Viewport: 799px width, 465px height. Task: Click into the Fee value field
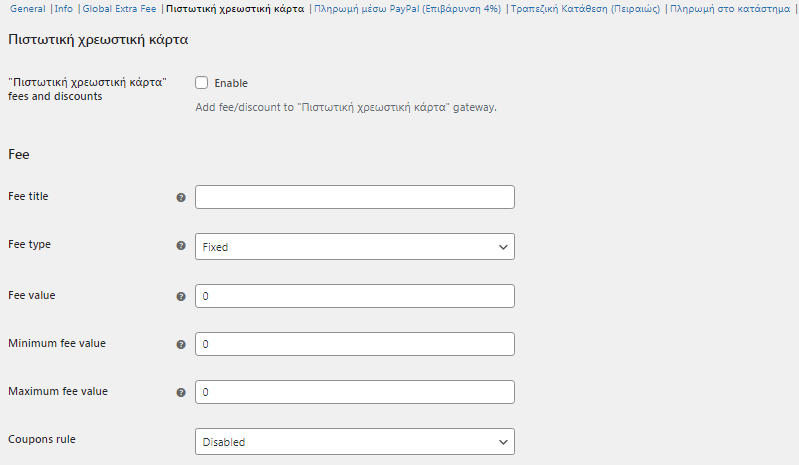point(355,296)
